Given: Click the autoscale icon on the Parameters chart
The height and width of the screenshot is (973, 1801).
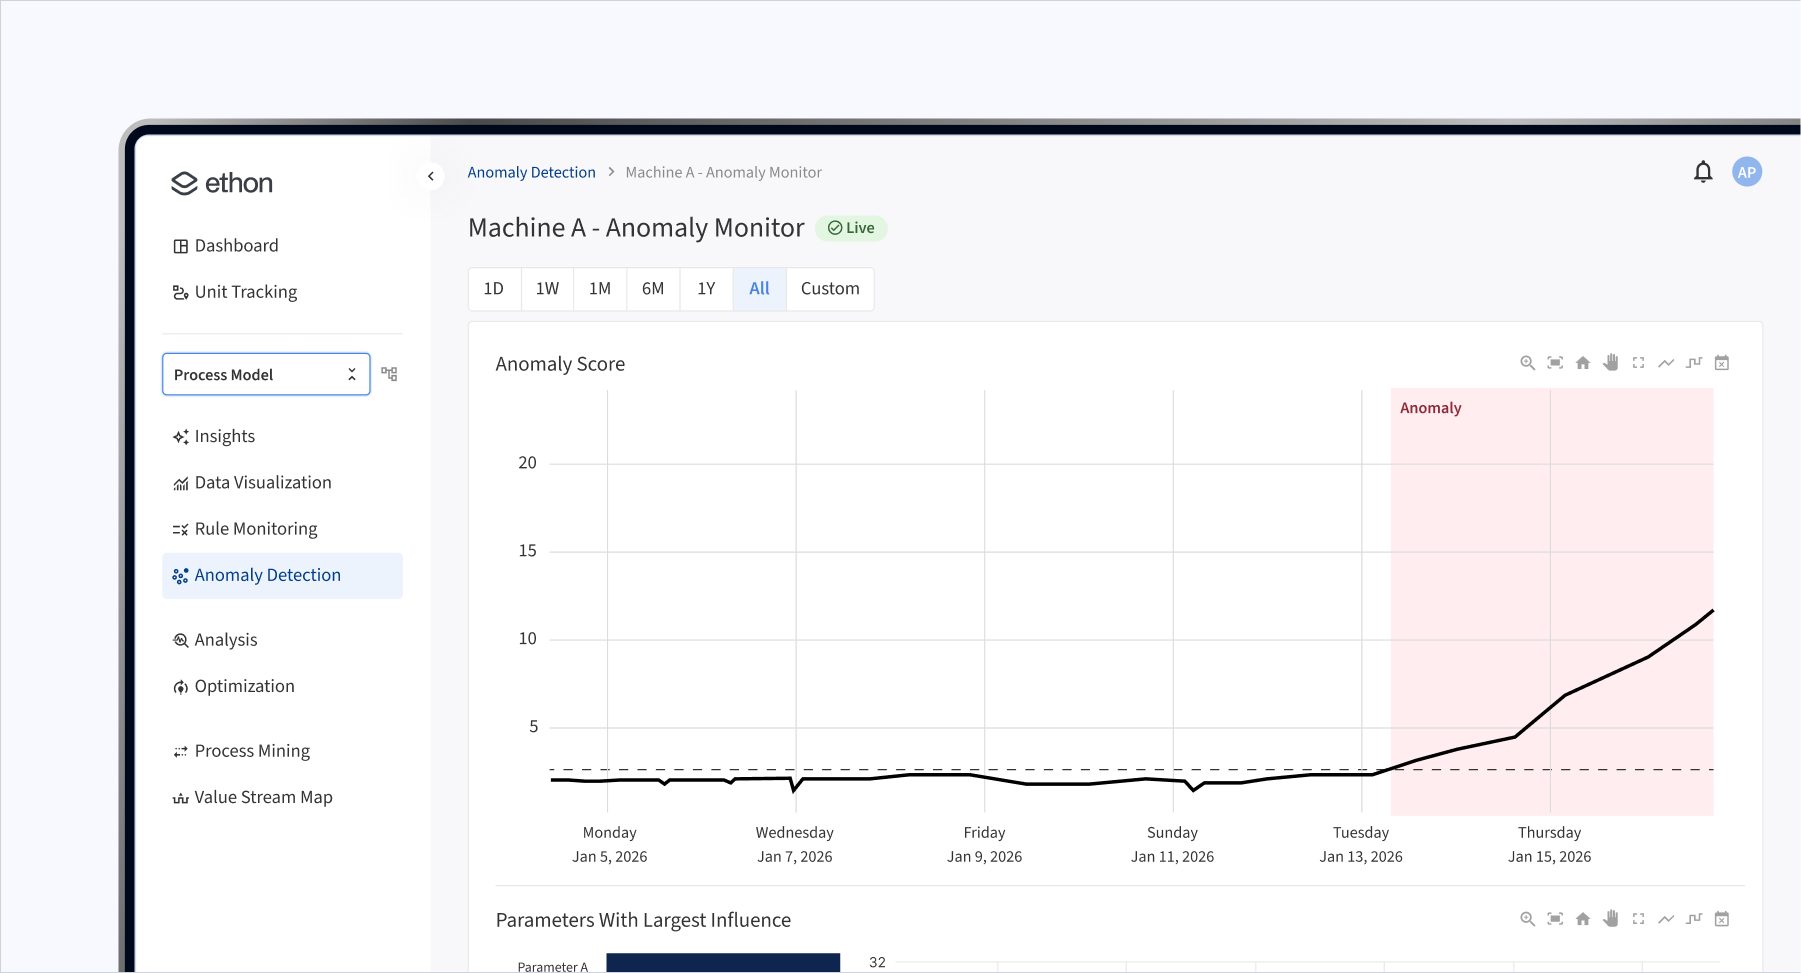Looking at the screenshot, I should tap(1555, 918).
